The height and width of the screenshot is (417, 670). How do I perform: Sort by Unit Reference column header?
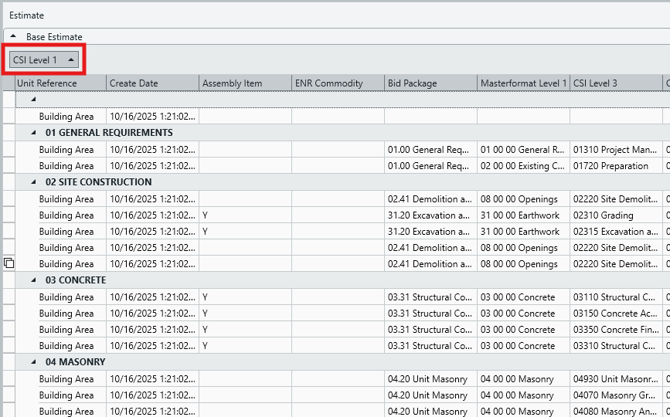tap(60, 83)
